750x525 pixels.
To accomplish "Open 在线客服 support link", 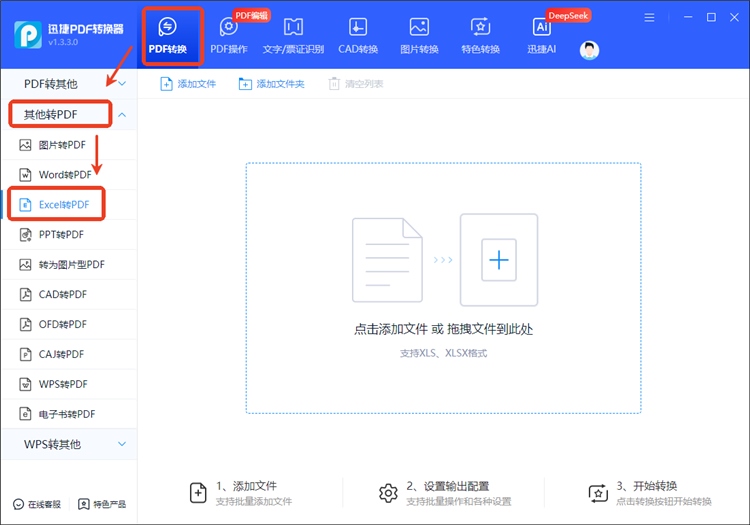I will pyautogui.click(x=37, y=504).
